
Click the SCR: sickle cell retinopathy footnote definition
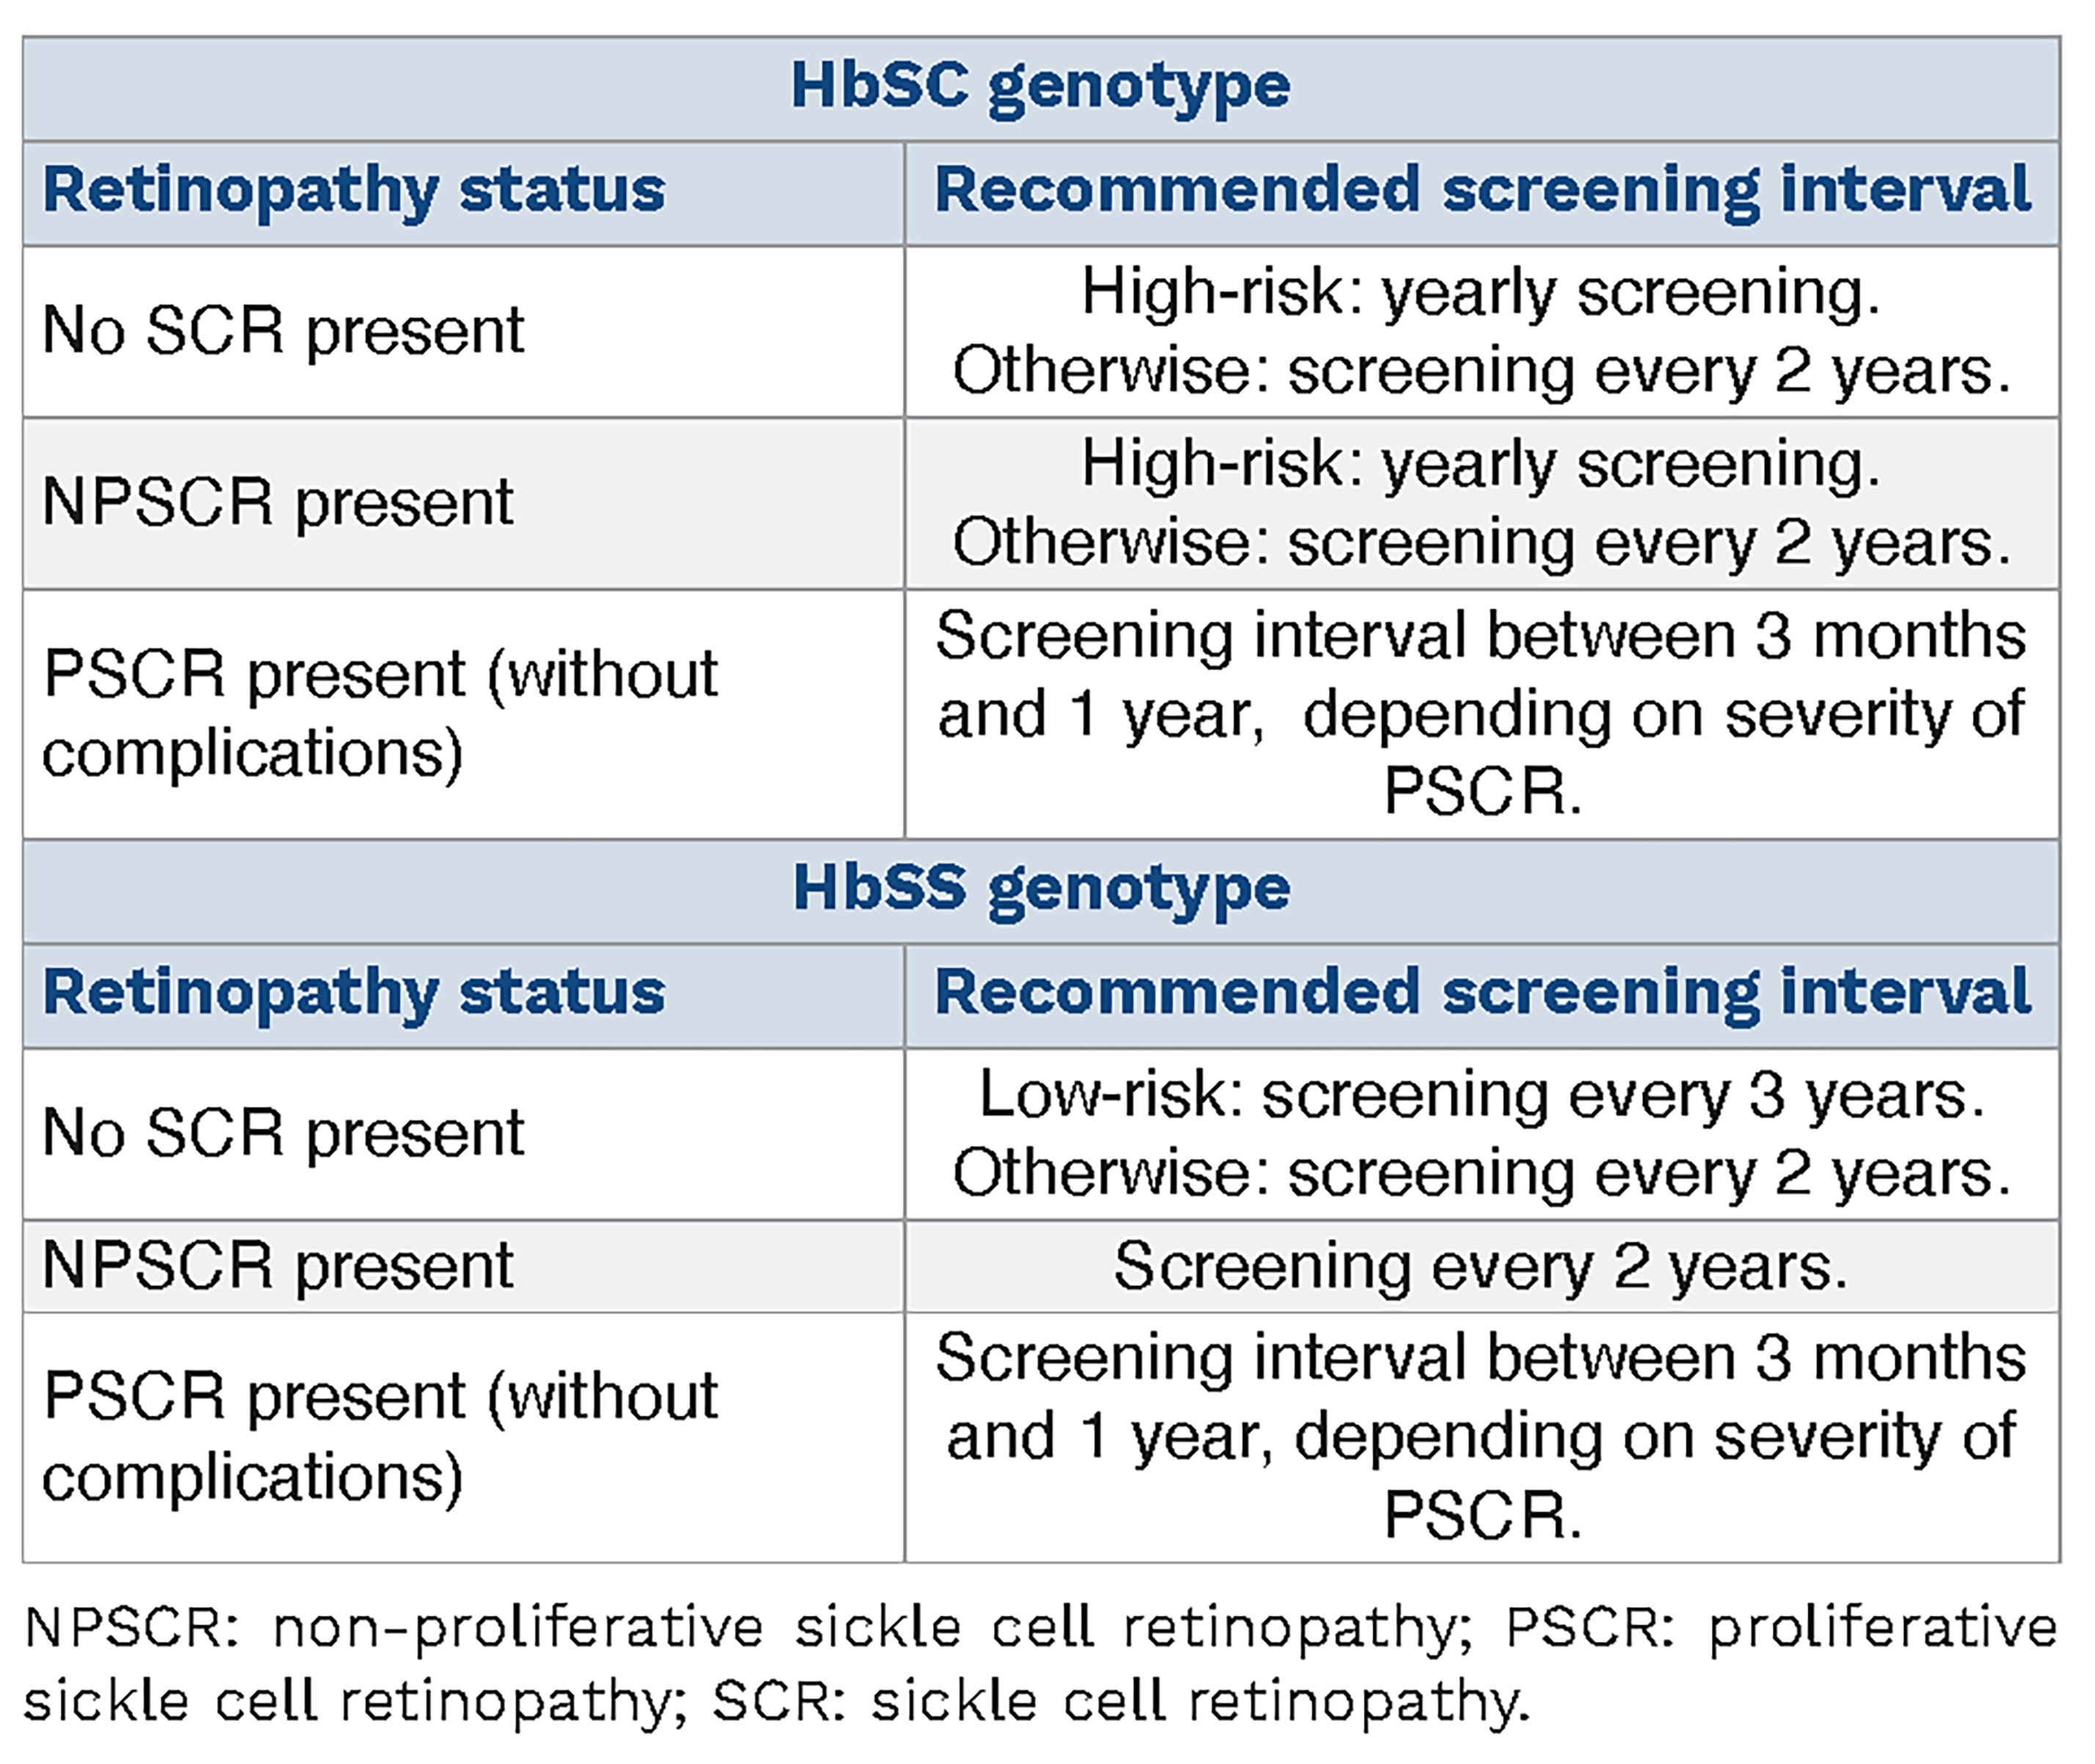coord(1120,1701)
